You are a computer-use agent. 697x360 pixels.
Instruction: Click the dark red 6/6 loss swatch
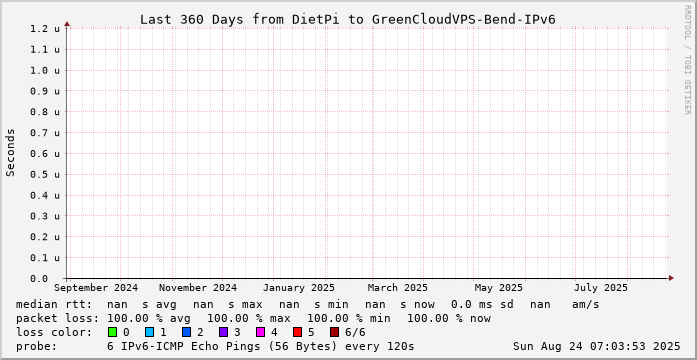coord(335,332)
